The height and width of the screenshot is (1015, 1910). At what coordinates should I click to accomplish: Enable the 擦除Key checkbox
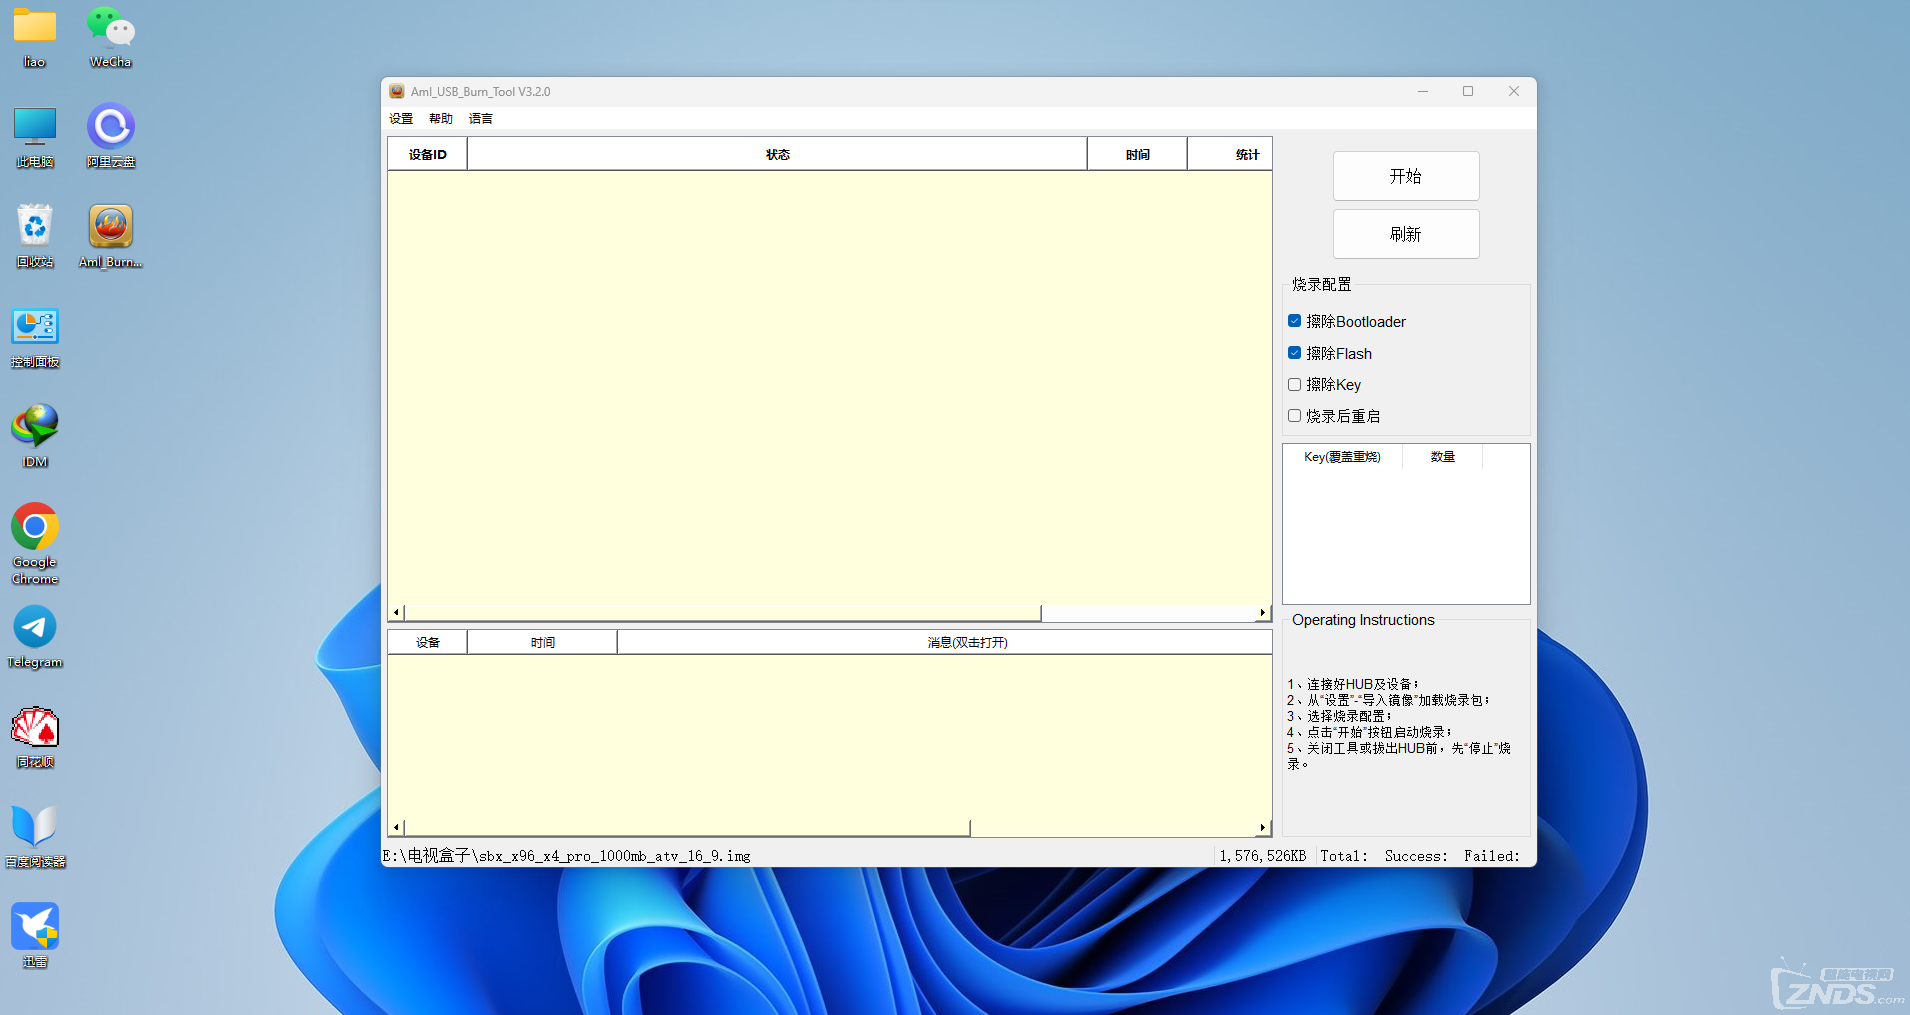pyautogui.click(x=1294, y=384)
